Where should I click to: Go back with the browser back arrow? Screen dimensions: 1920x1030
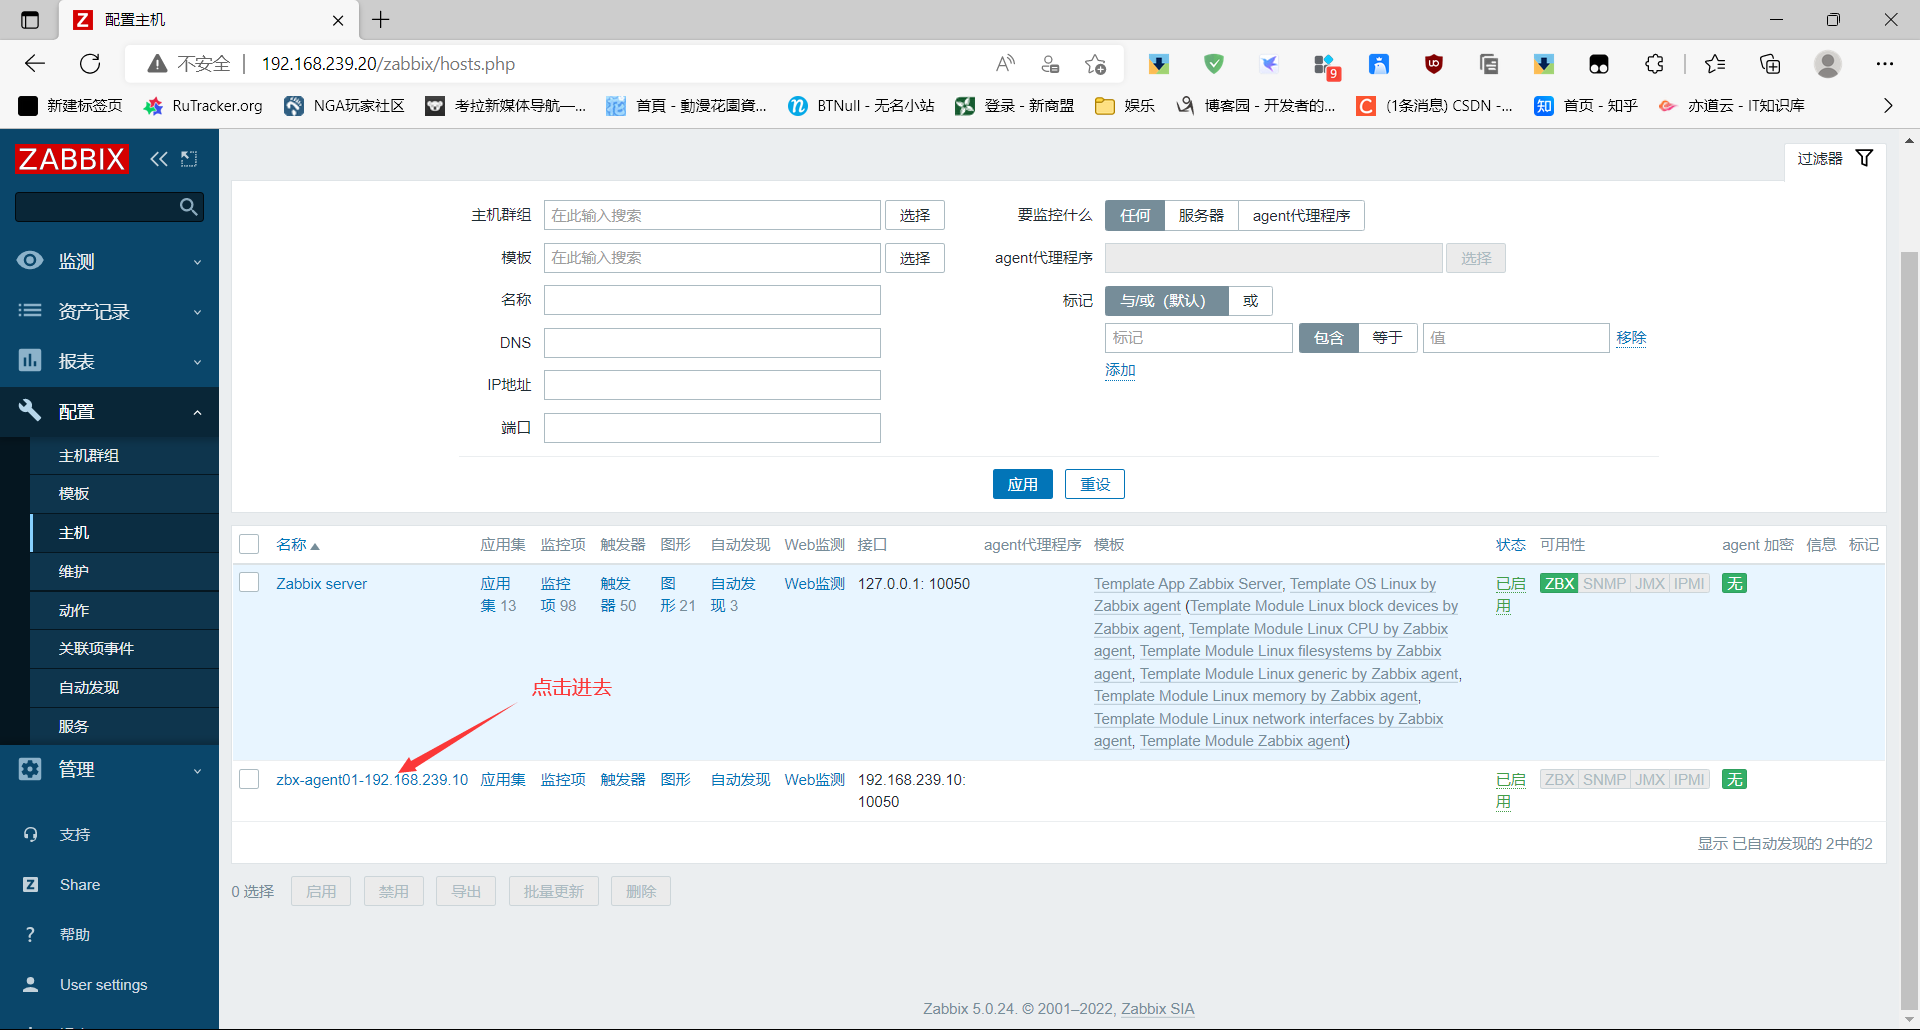(x=35, y=64)
